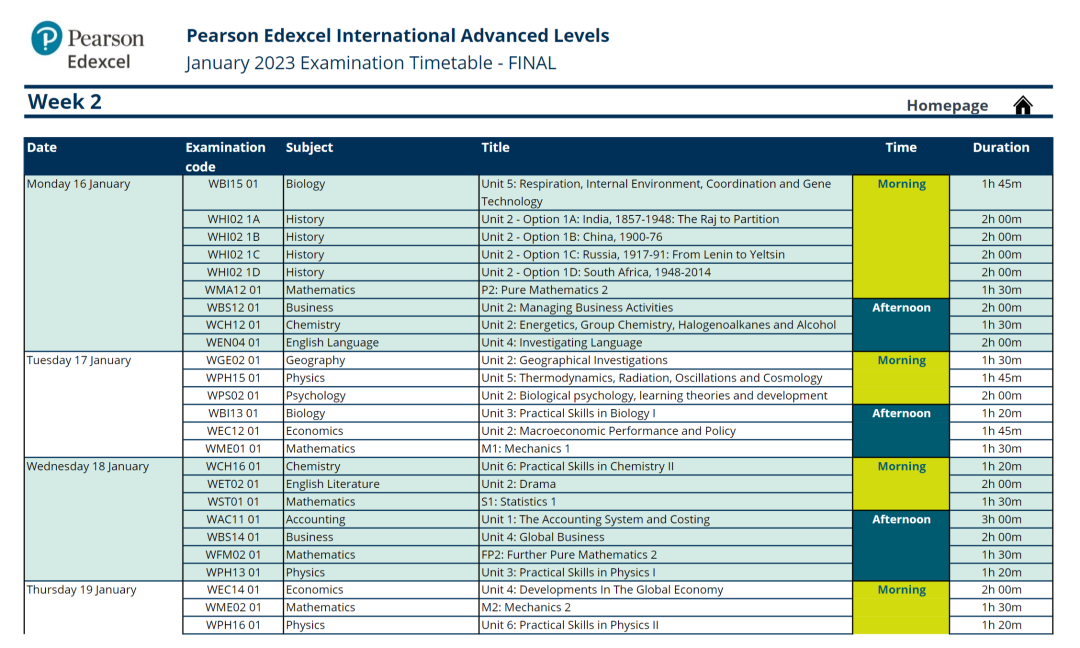
Task: Select the 'Week 2' heading
Action: [65, 102]
